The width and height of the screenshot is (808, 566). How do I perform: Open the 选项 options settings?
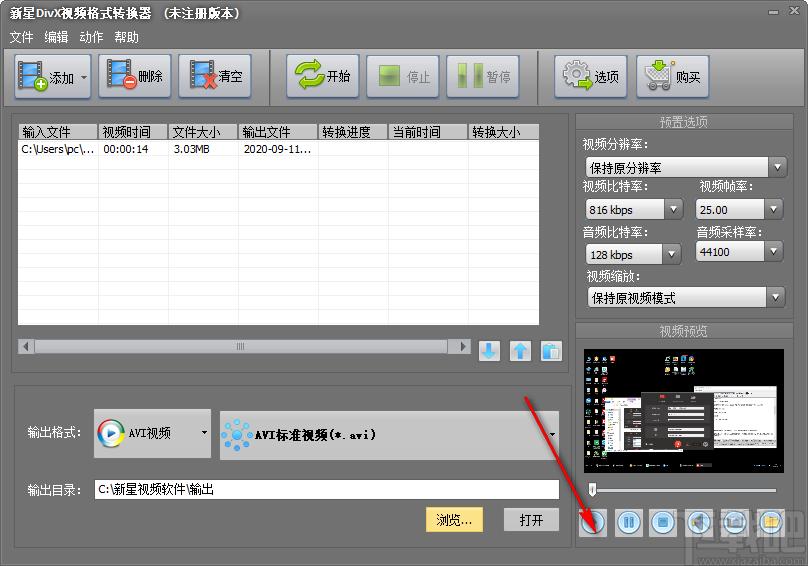click(x=591, y=76)
